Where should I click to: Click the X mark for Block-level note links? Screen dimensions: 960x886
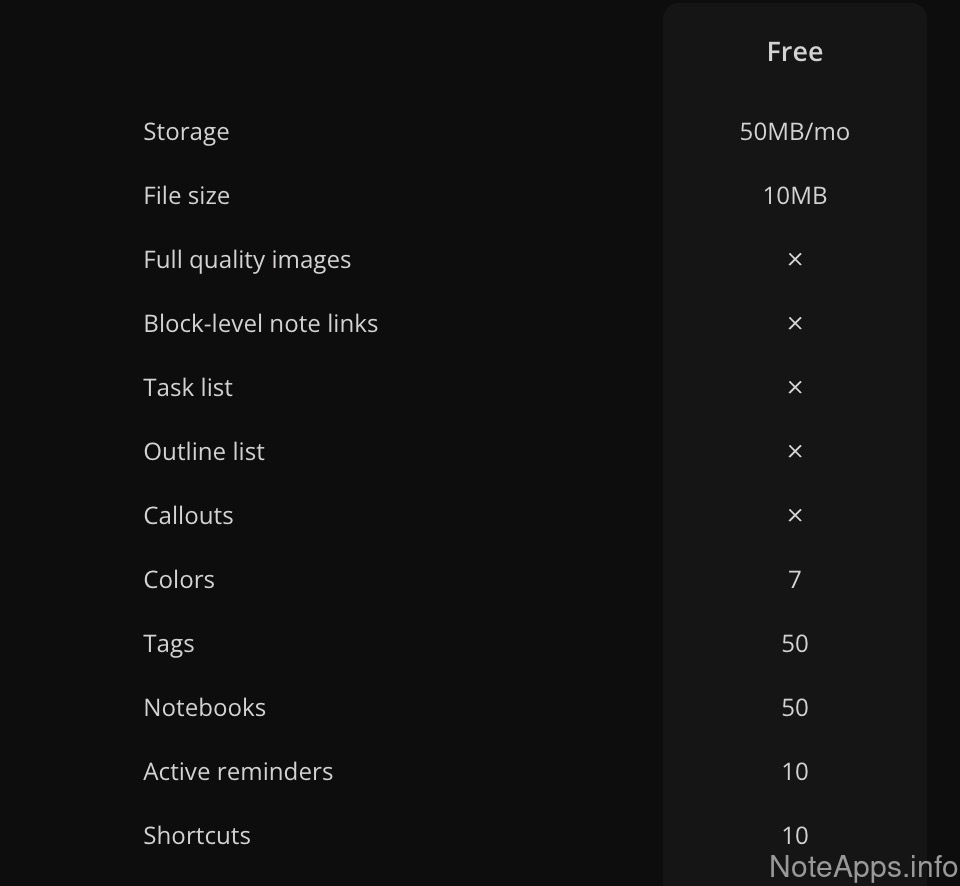tap(795, 324)
